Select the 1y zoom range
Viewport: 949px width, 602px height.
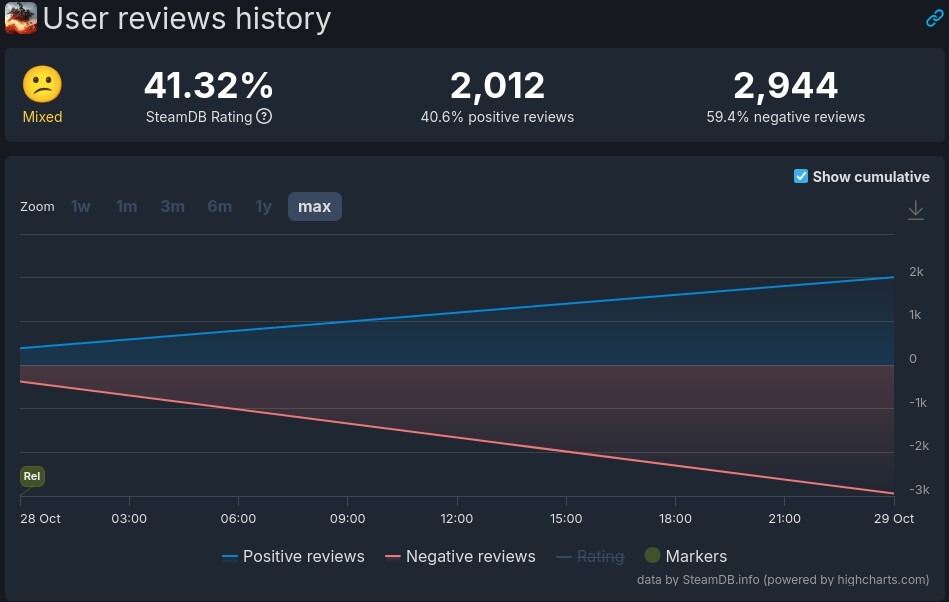point(263,206)
